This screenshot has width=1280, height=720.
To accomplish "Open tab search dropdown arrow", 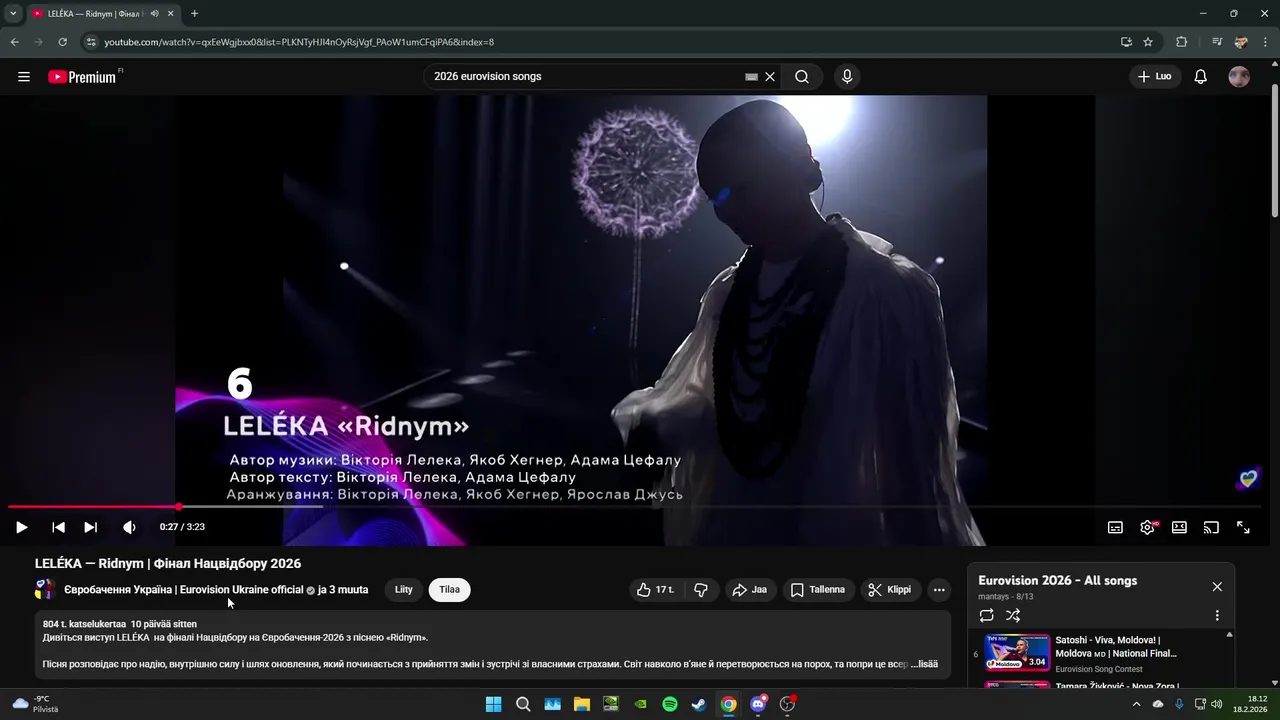I will coord(13,13).
